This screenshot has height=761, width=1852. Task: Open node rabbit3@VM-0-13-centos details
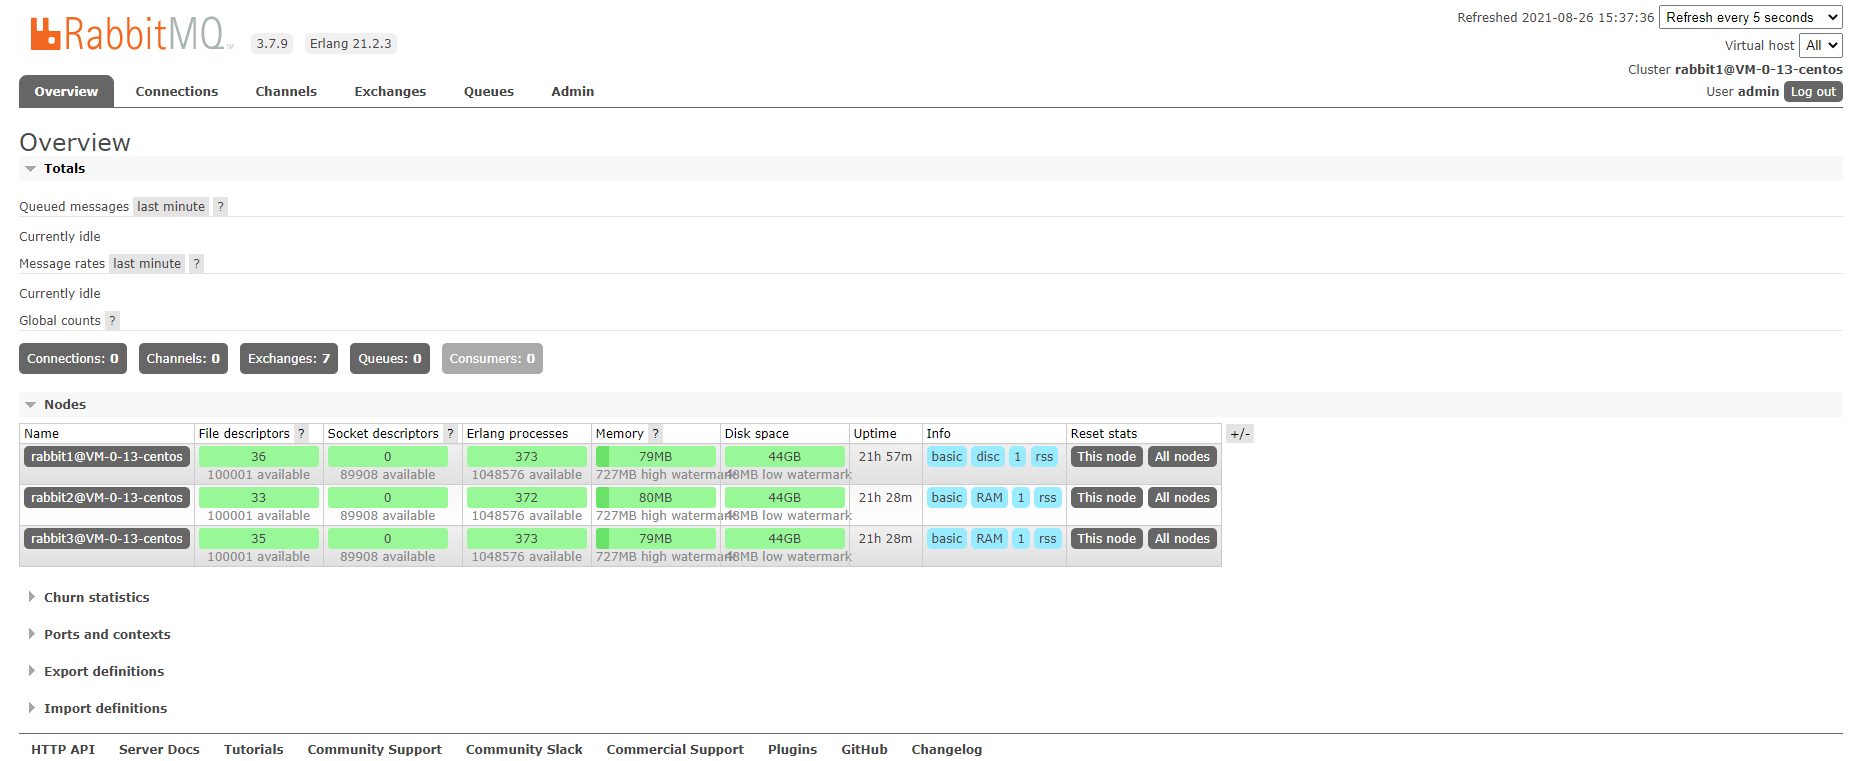(107, 539)
